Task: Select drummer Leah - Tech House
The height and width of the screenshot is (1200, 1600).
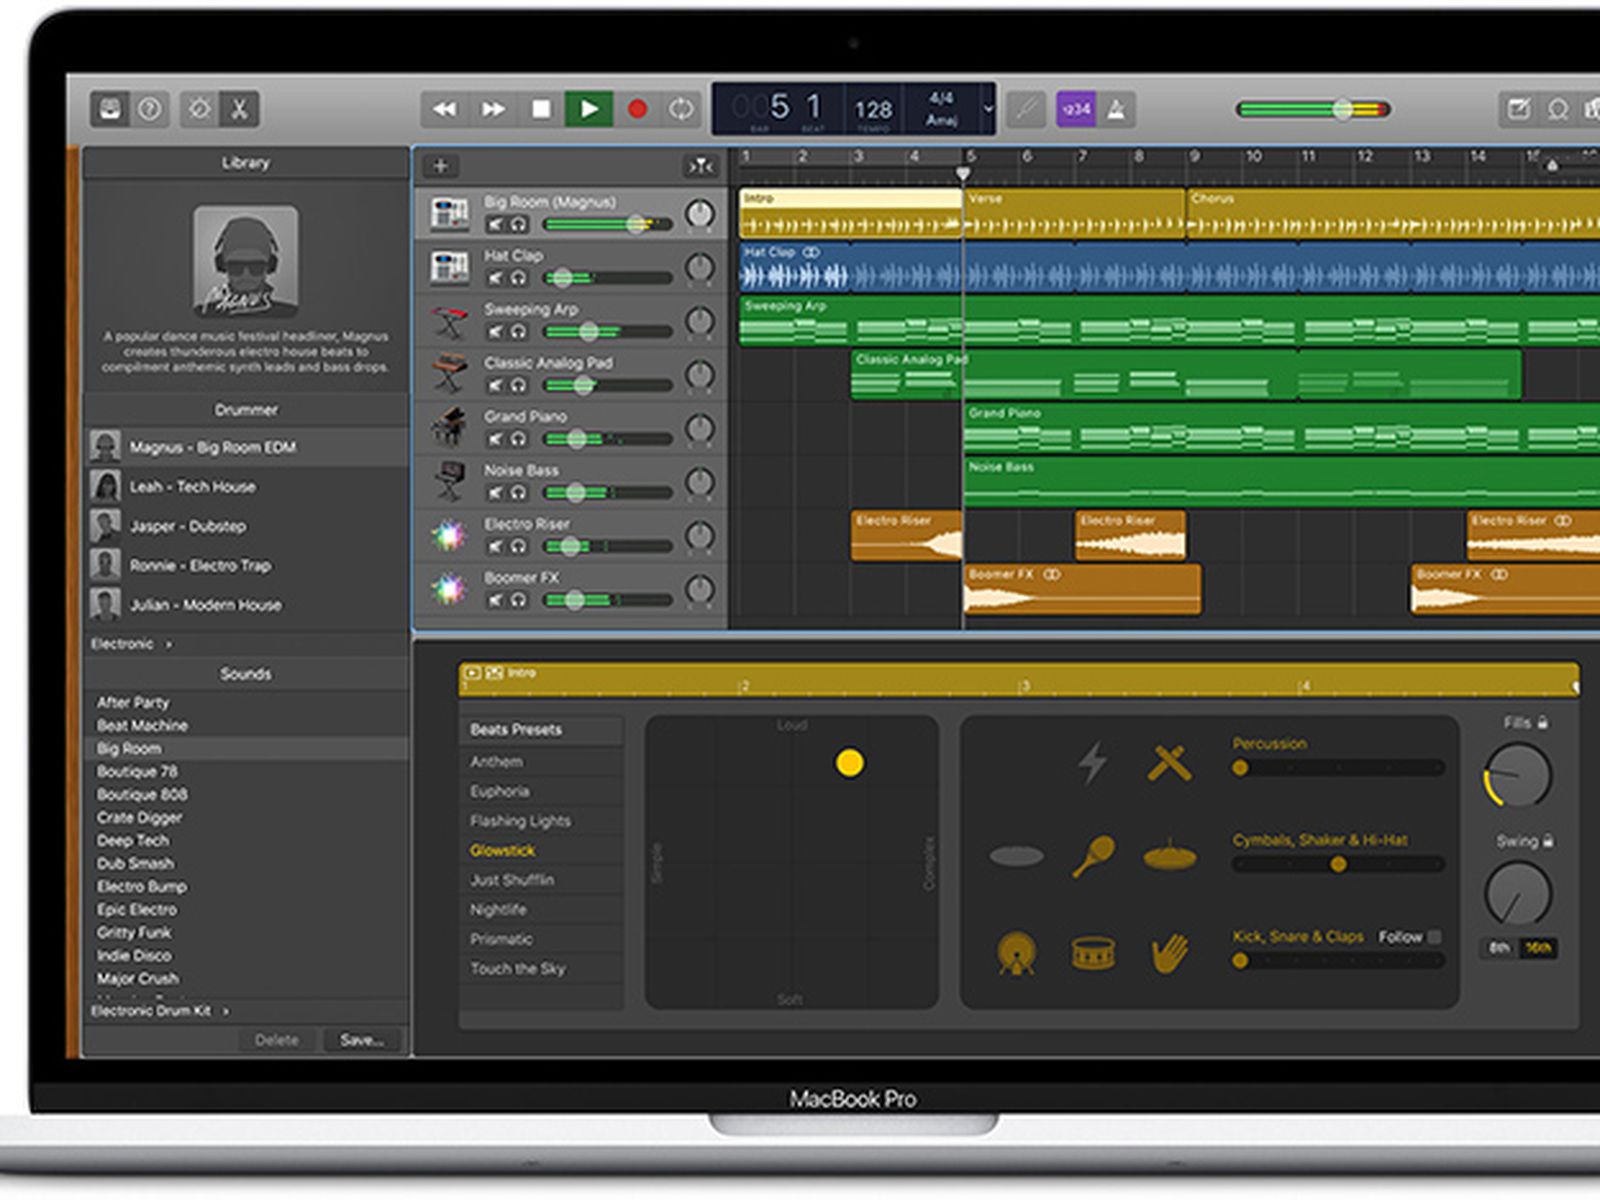Action: pyautogui.click(x=245, y=487)
